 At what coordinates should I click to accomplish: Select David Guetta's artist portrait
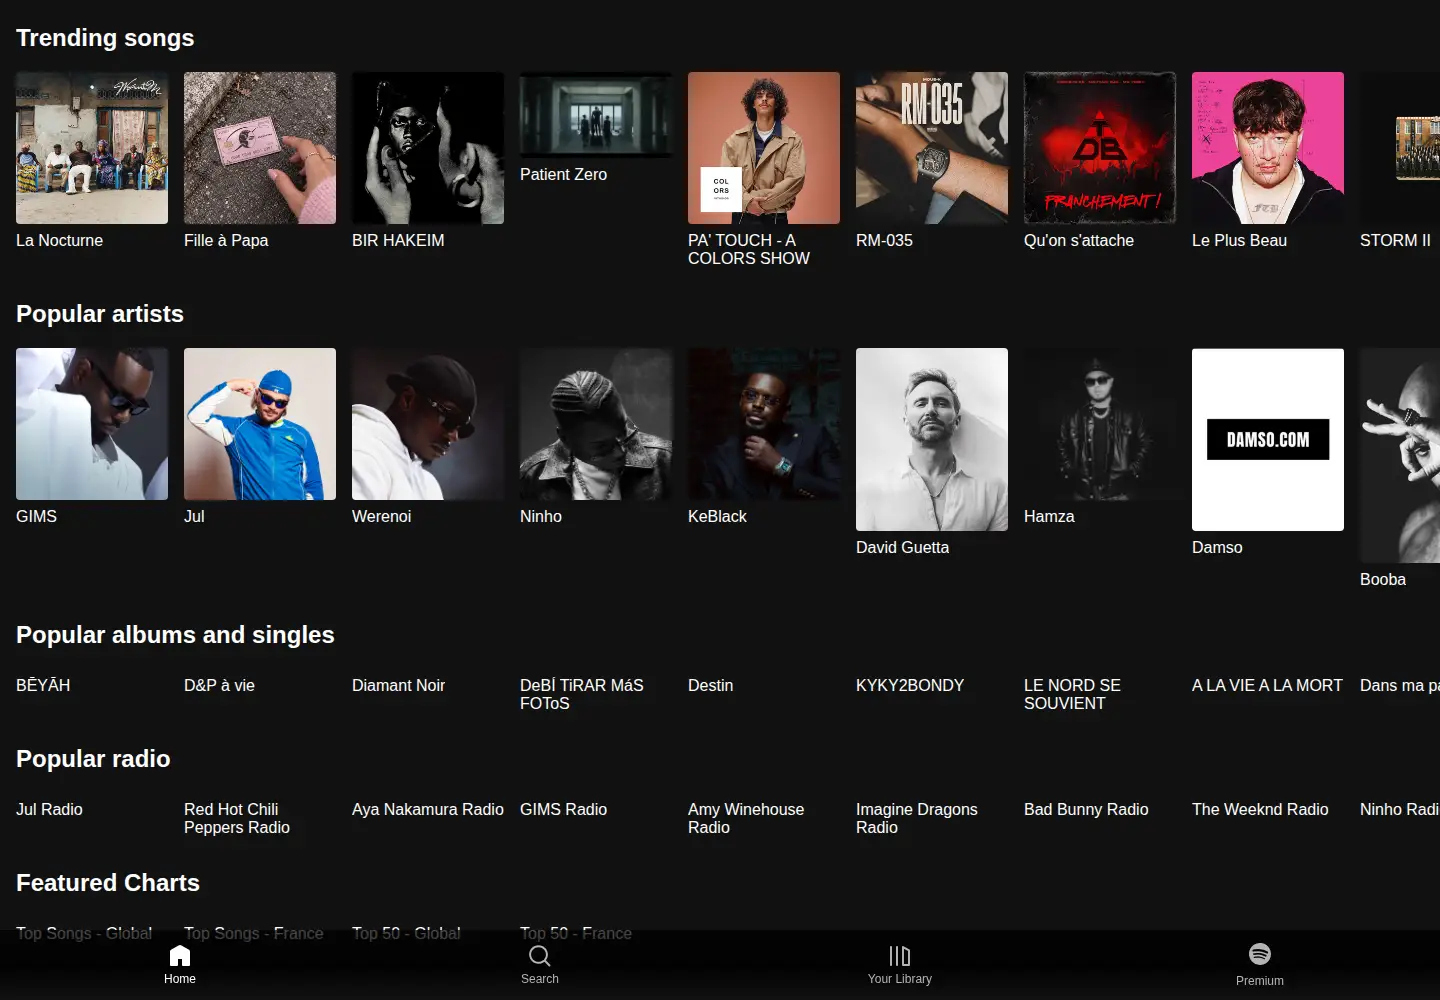932,439
